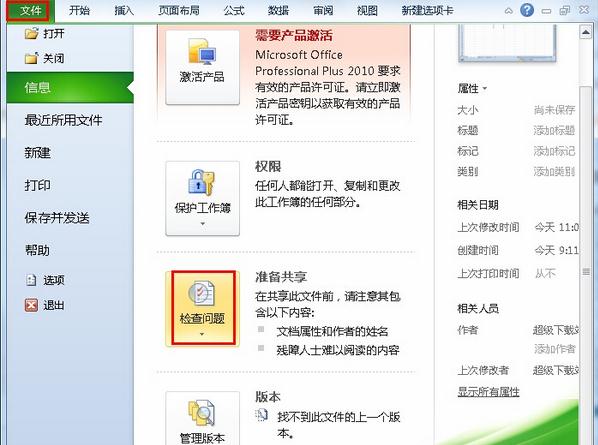Switch to the 开始 ribbon tab
This screenshot has height=445, width=598.
(79, 10)
